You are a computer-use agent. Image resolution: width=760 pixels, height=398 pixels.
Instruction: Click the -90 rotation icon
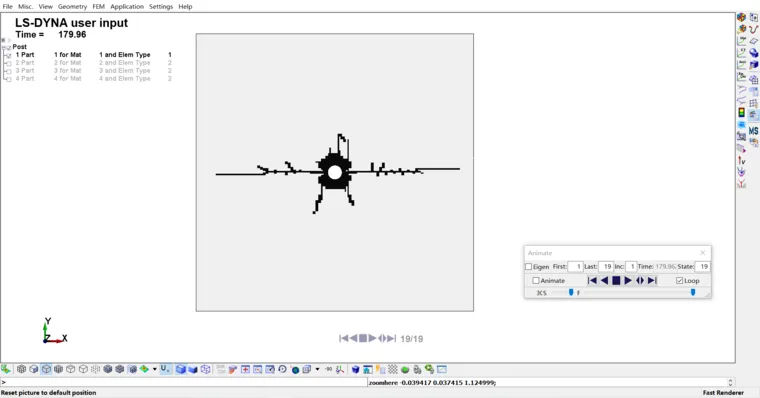click(x=328, y=369)
